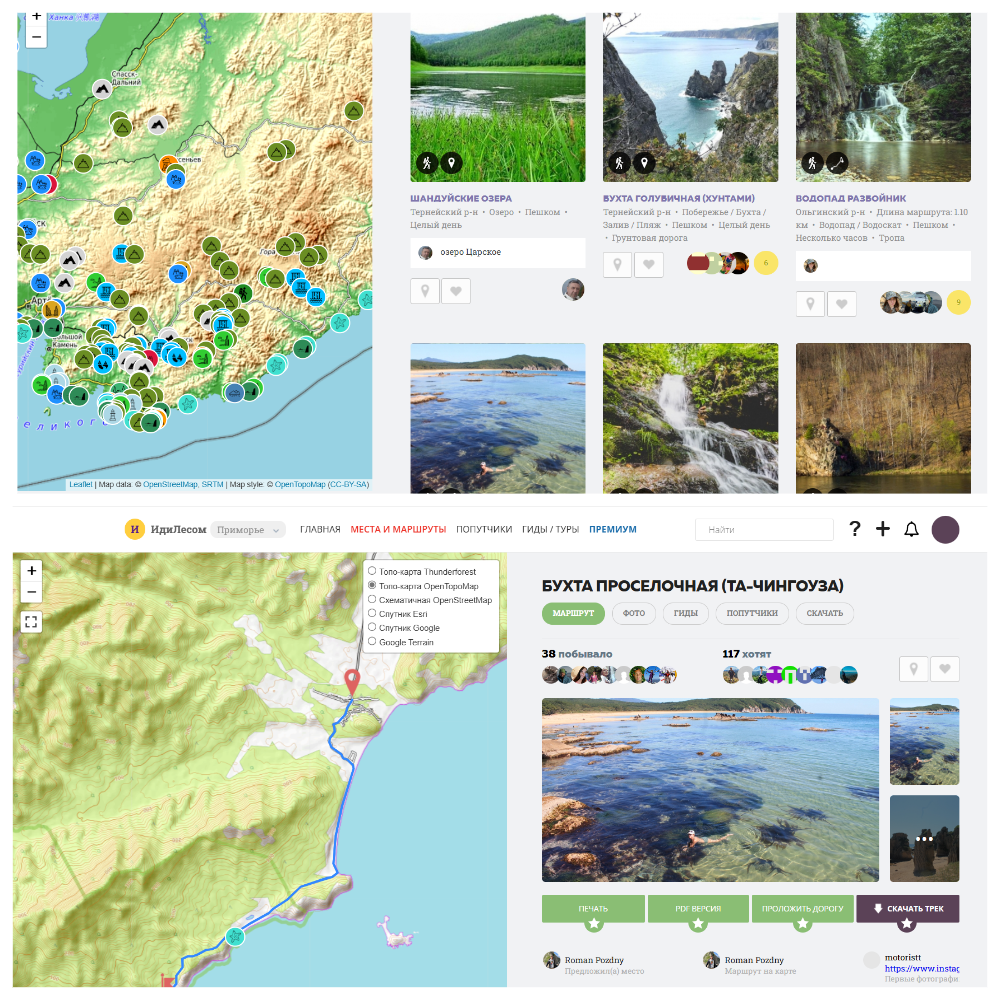Open the help question mark icon

(x=854, y=530)
